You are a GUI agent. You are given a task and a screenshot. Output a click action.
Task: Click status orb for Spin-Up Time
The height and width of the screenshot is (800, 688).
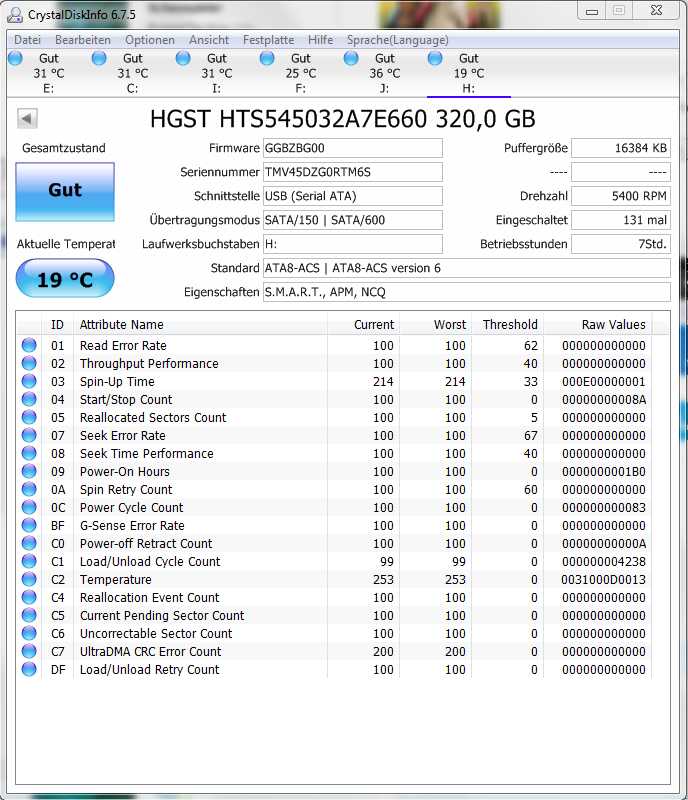(x=29, y=381)
